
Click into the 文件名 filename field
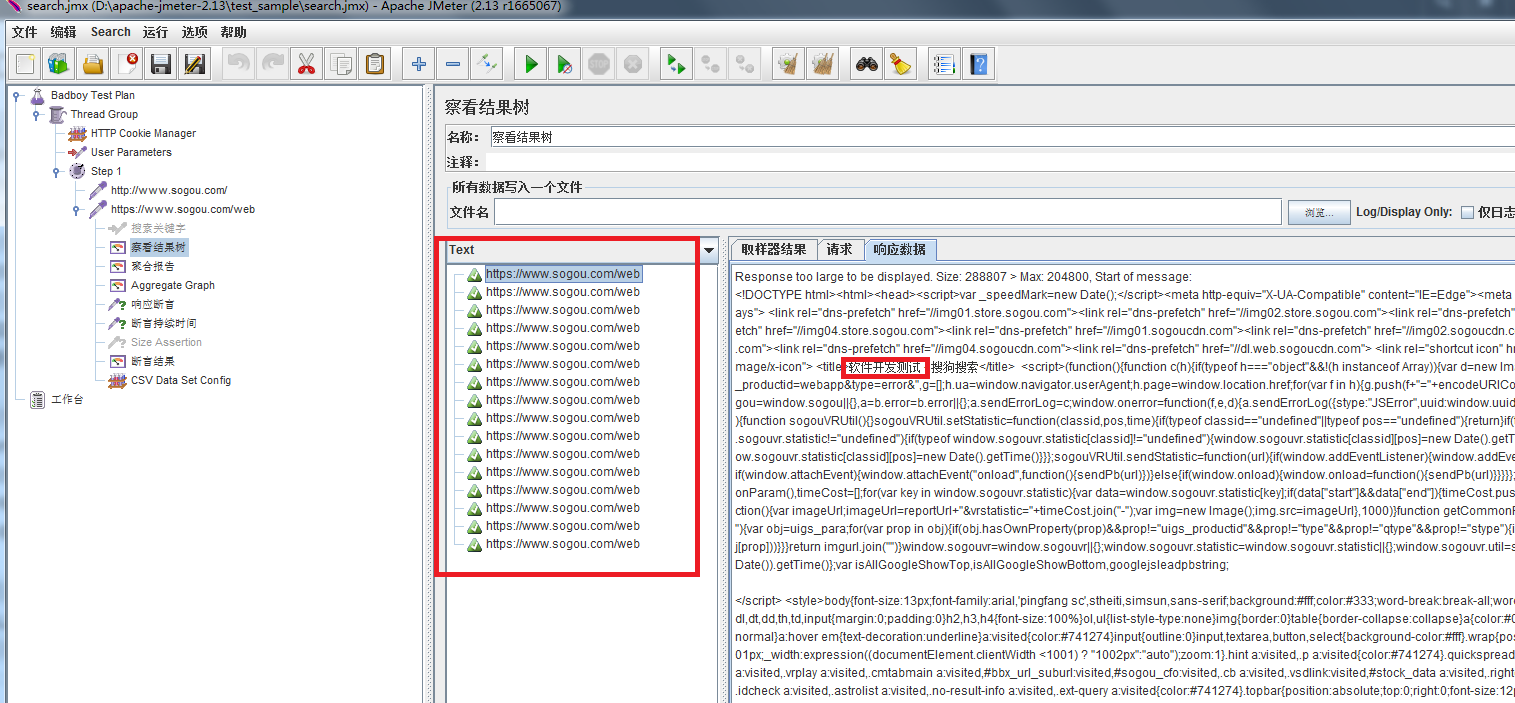[888, 212]
